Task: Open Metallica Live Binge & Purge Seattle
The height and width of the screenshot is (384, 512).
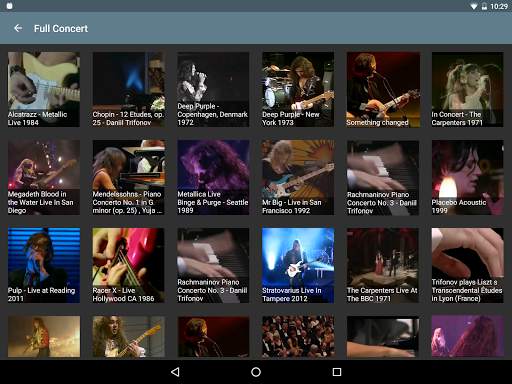Action: [213, 177]
